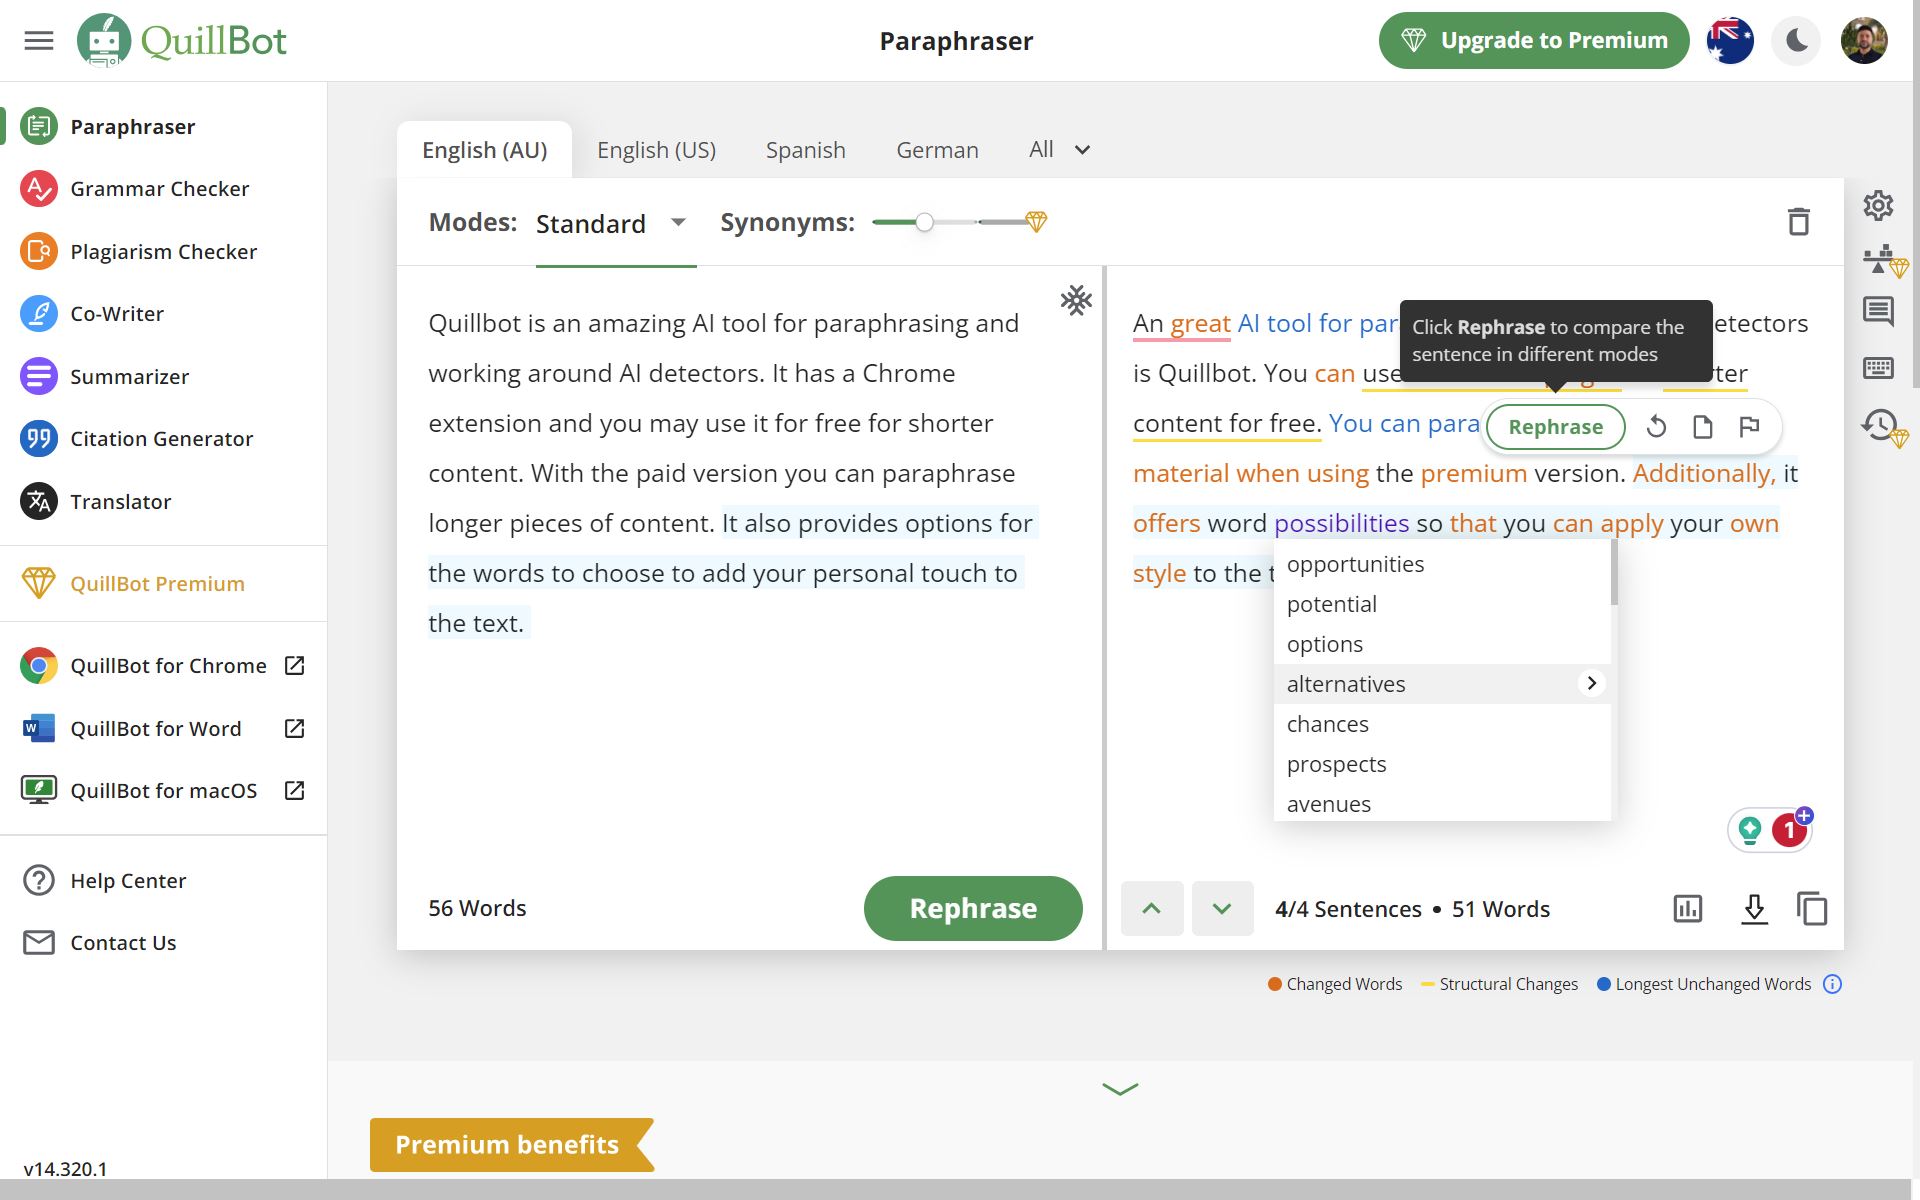
Task: Open the QuillBot settings gear icon
Action: (x=1878, y=205)
